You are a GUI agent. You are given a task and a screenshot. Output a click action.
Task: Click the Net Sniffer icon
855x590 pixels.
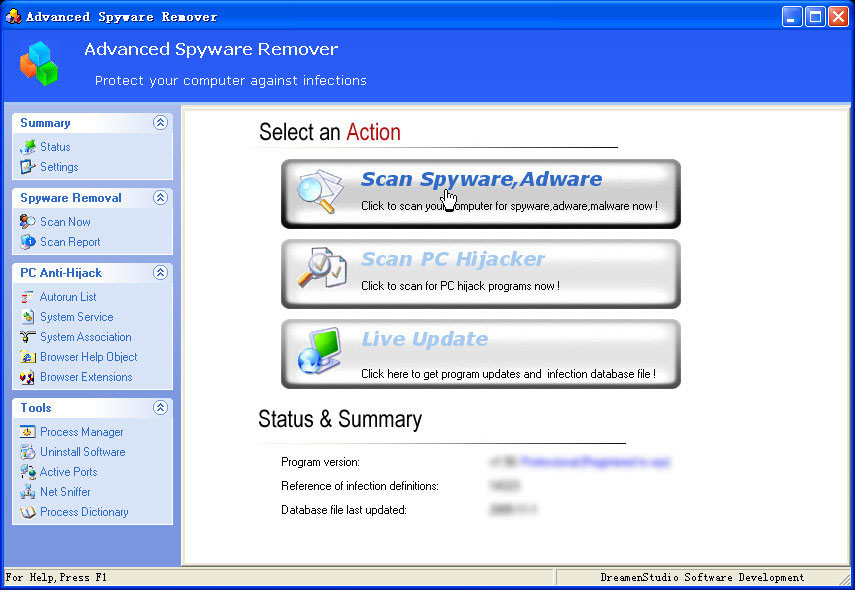click(28, 492)
